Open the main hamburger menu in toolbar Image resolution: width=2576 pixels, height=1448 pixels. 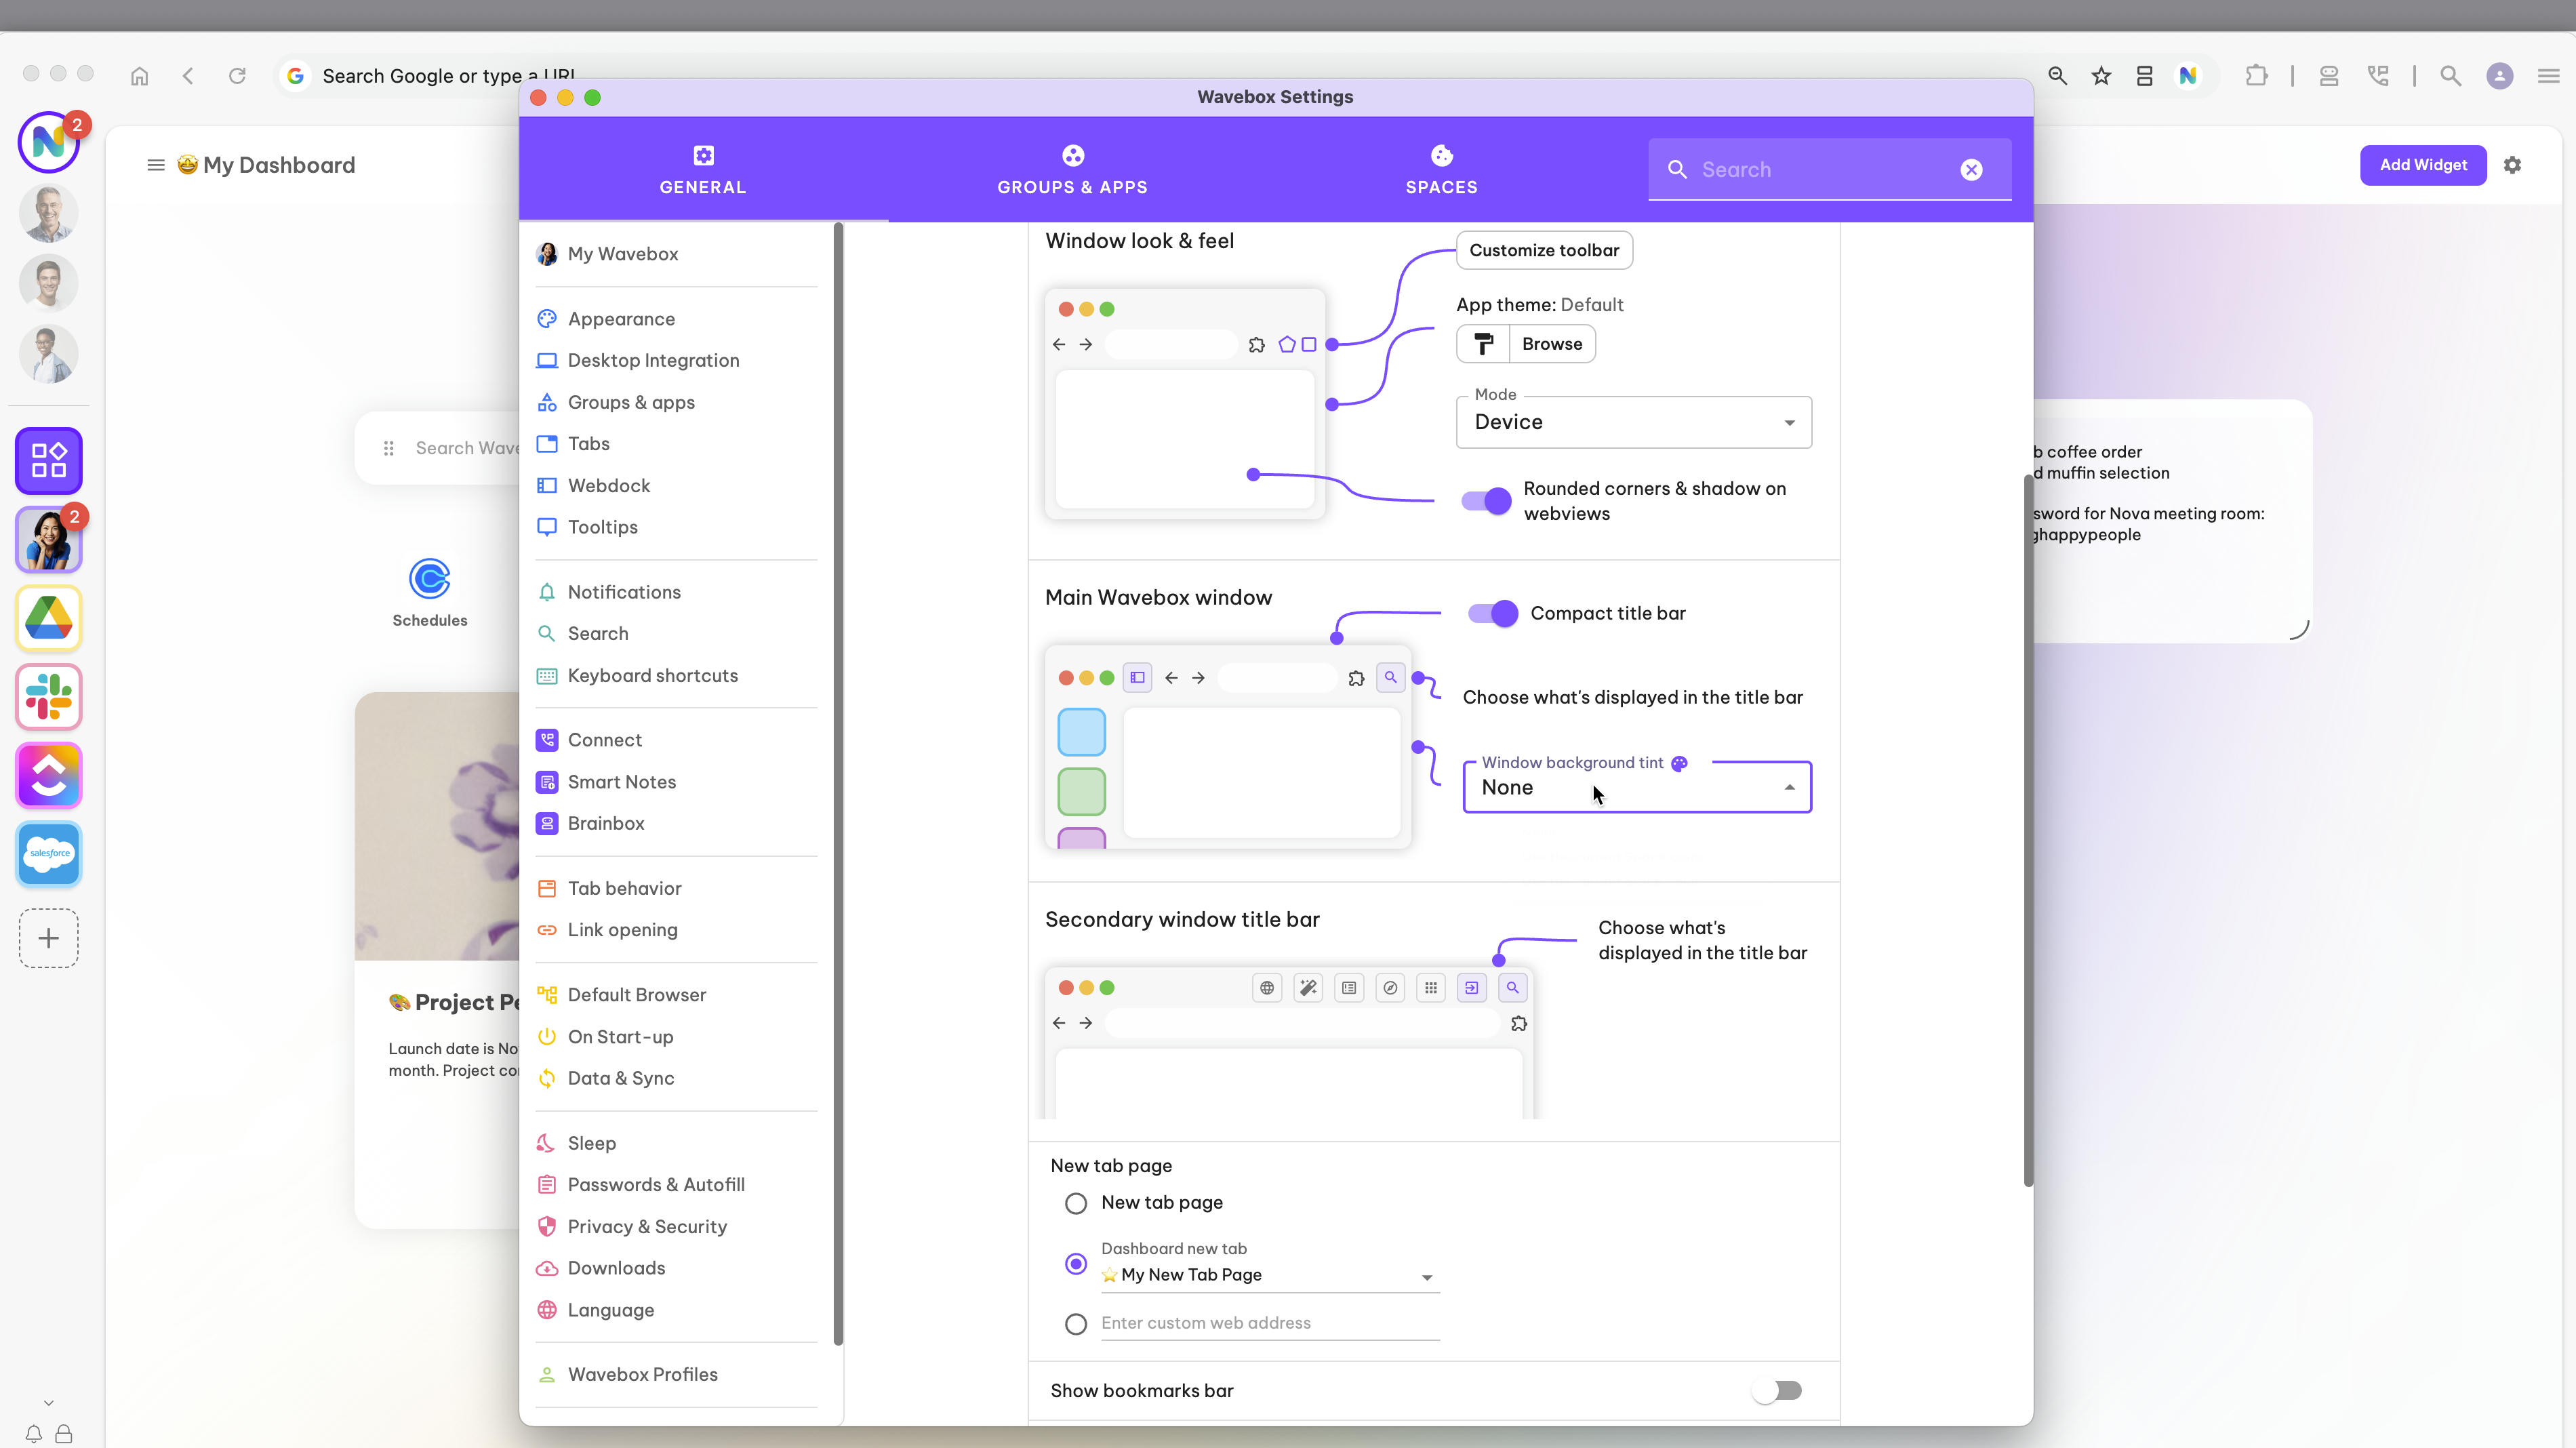pos(2548,76)
